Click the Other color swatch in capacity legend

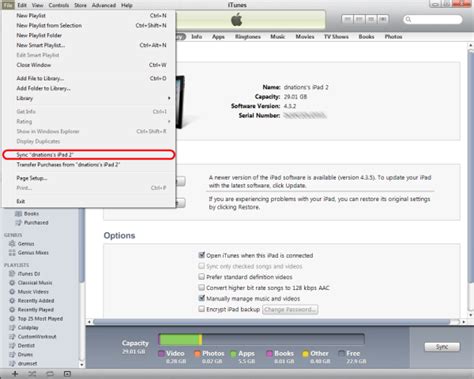pos(305,353)
